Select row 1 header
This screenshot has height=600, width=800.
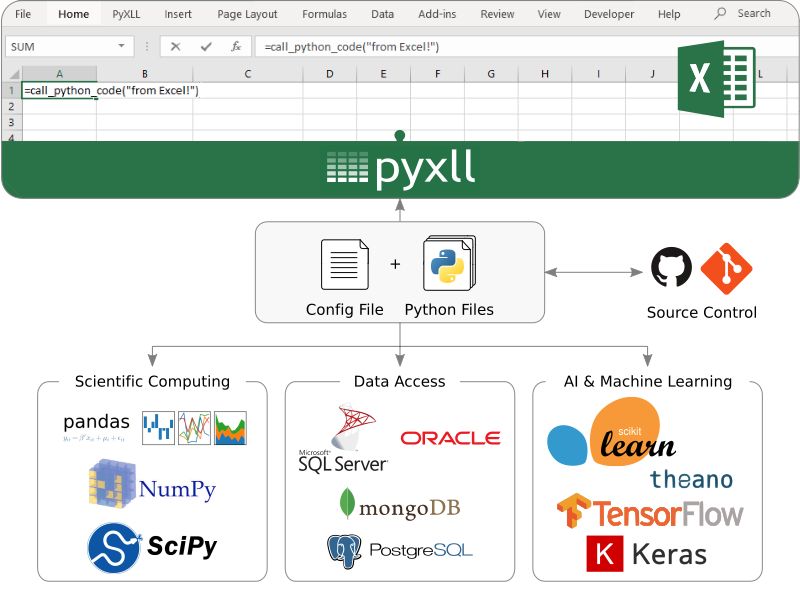(11, 90)
